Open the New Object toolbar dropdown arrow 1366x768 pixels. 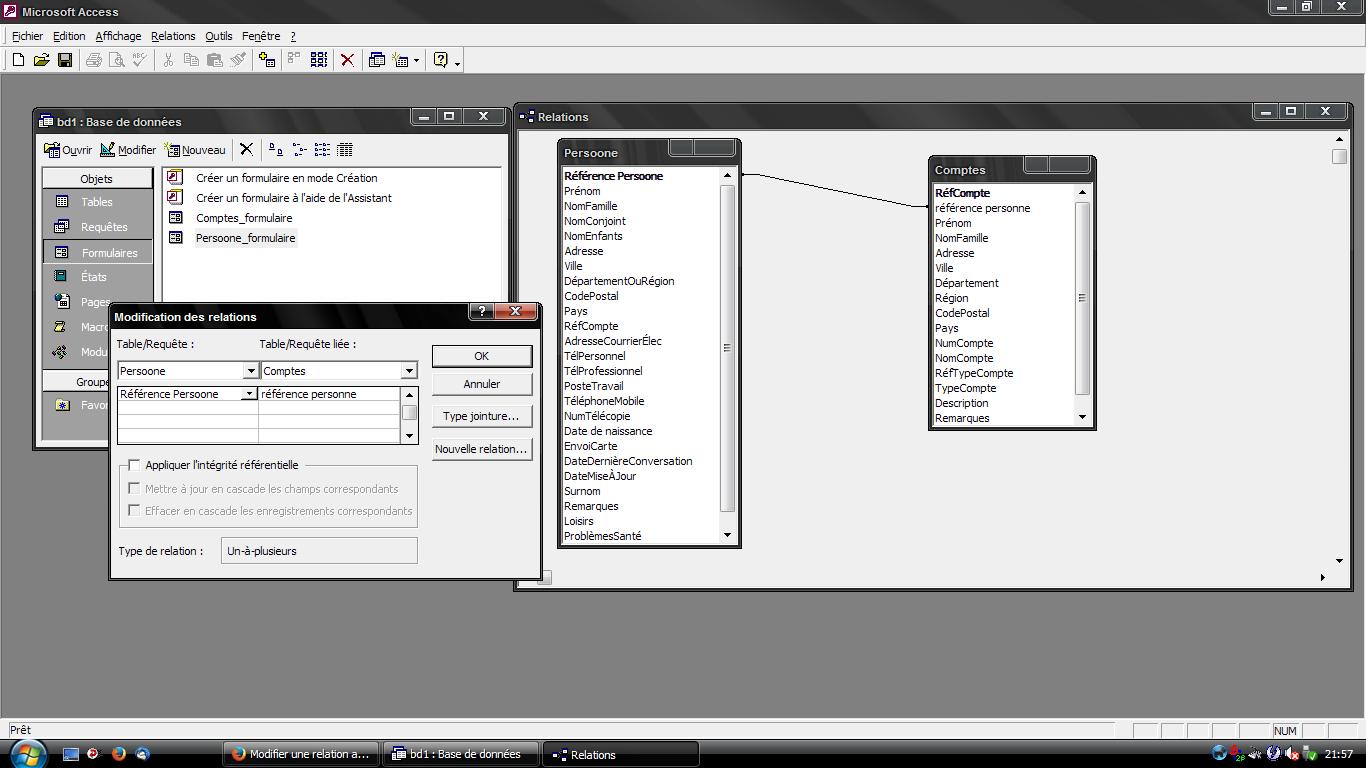click(x=416, y=61)
